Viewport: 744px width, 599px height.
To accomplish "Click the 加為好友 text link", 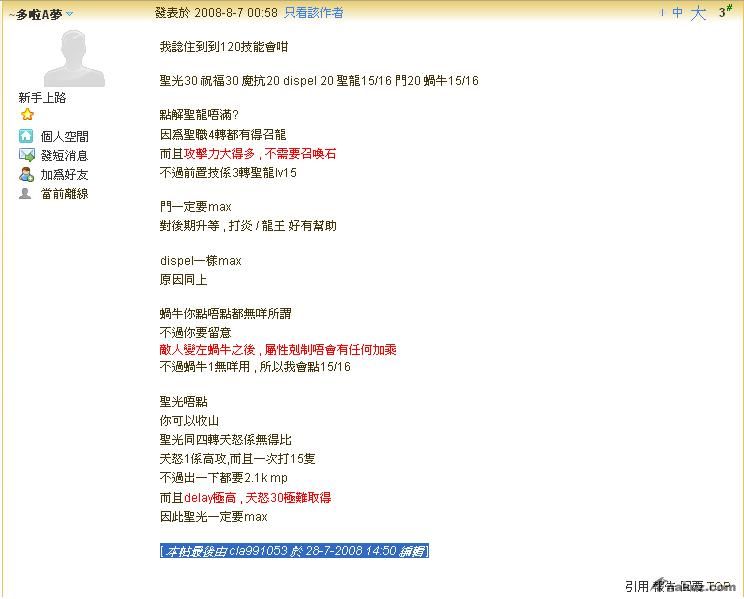I will (65, 175).
